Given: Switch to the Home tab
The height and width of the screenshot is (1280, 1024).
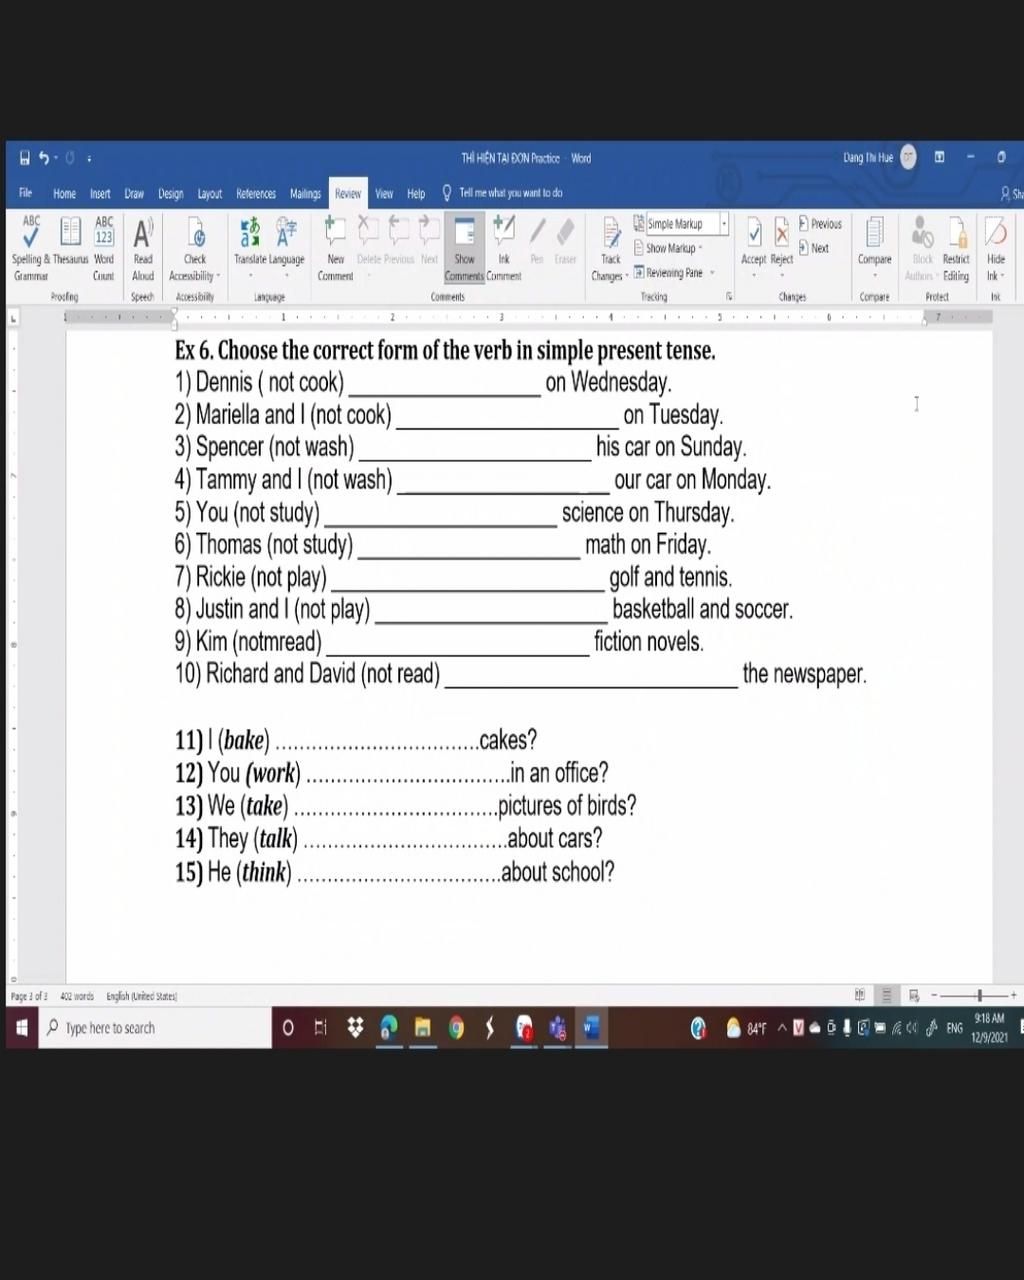Looking at the screenshot, I should tap(64, 193).
